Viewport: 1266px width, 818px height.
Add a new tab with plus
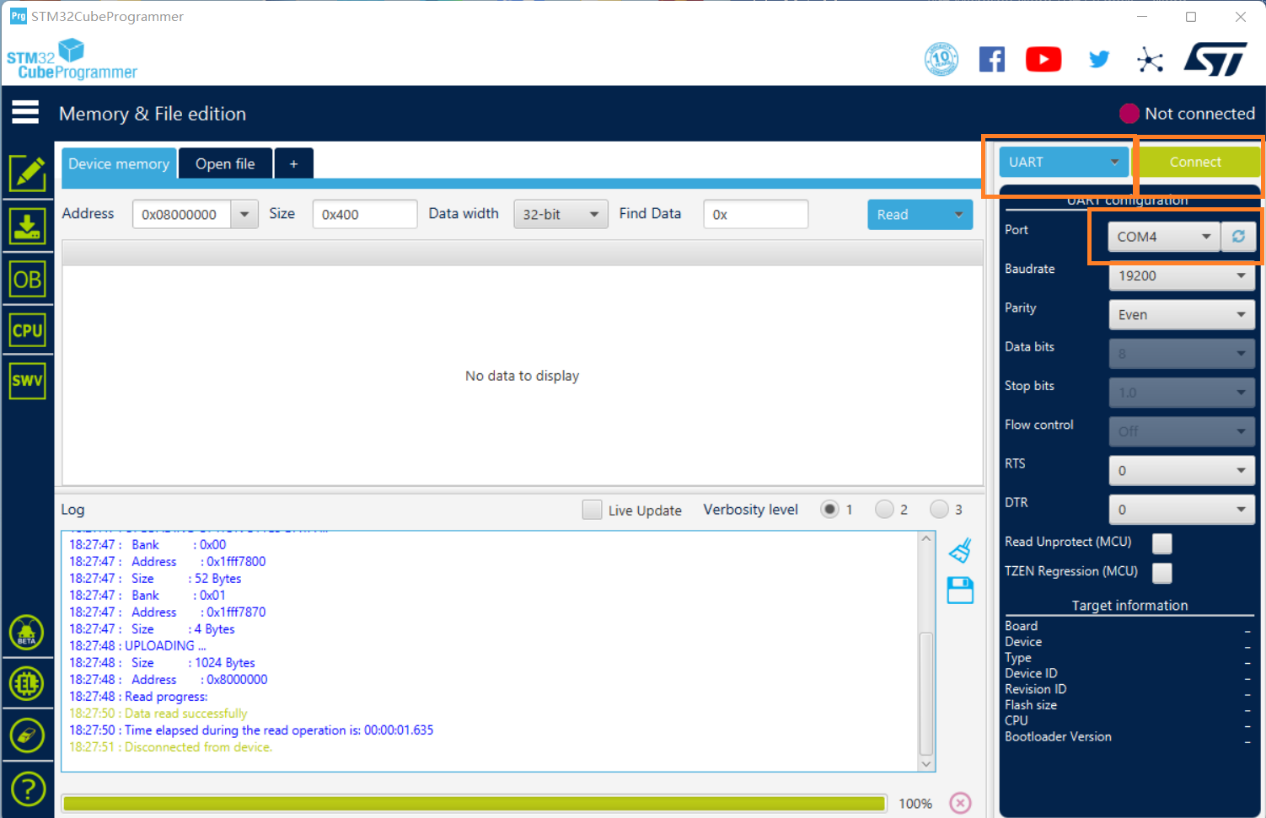pyautogui.click(x=294, y=164)
